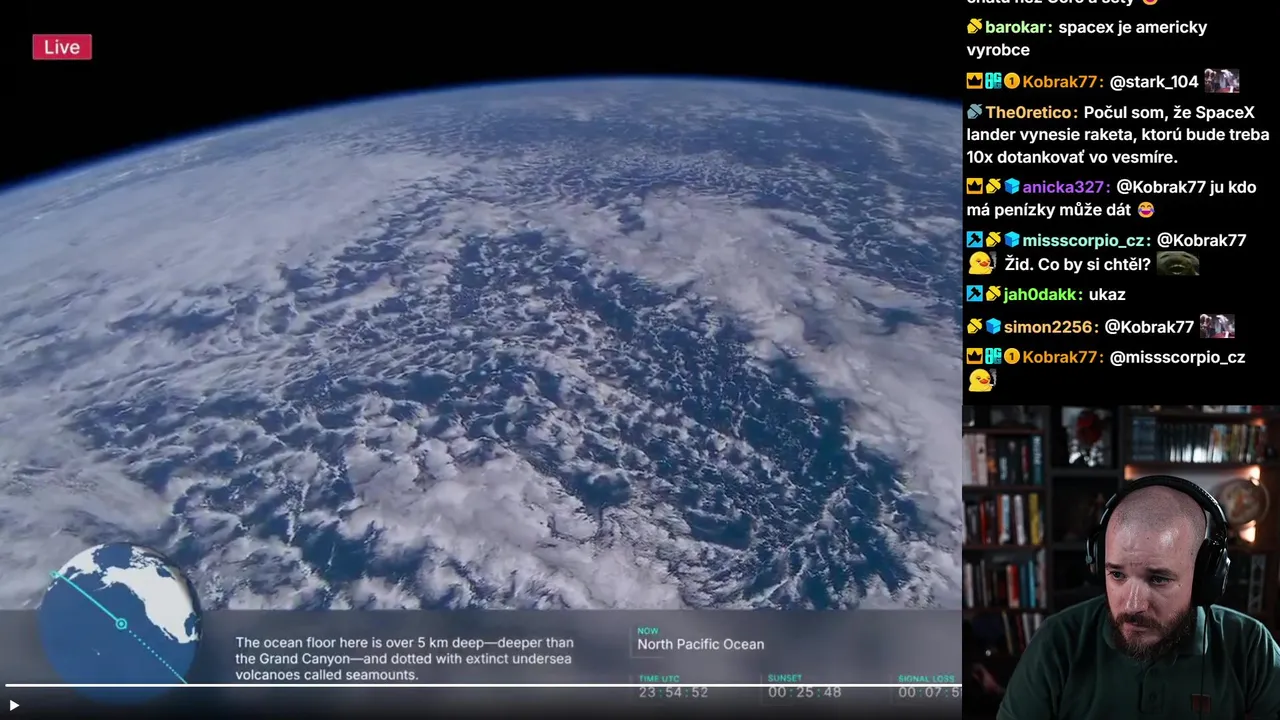This screenshot has height=720, width=1280.
Task: Click duck emote under Kobrak77's last message
Action: click(982, 381)
